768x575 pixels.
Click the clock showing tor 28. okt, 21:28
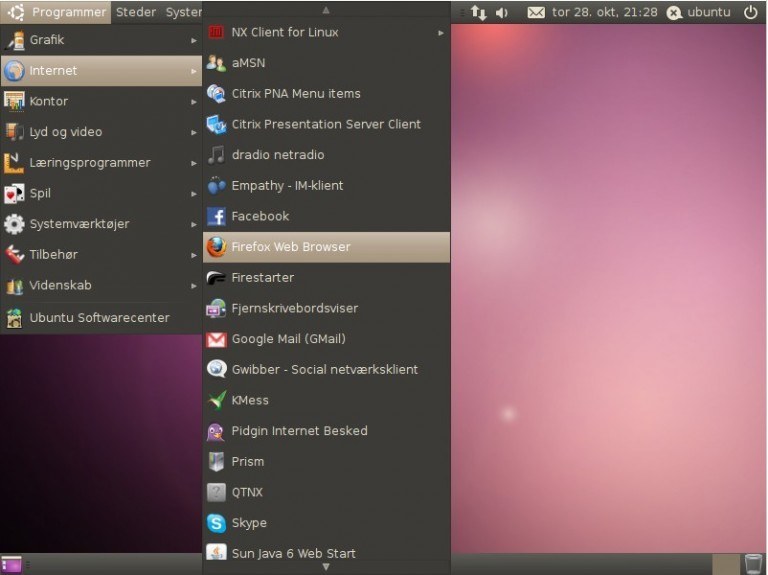click(x=604, y=12)
